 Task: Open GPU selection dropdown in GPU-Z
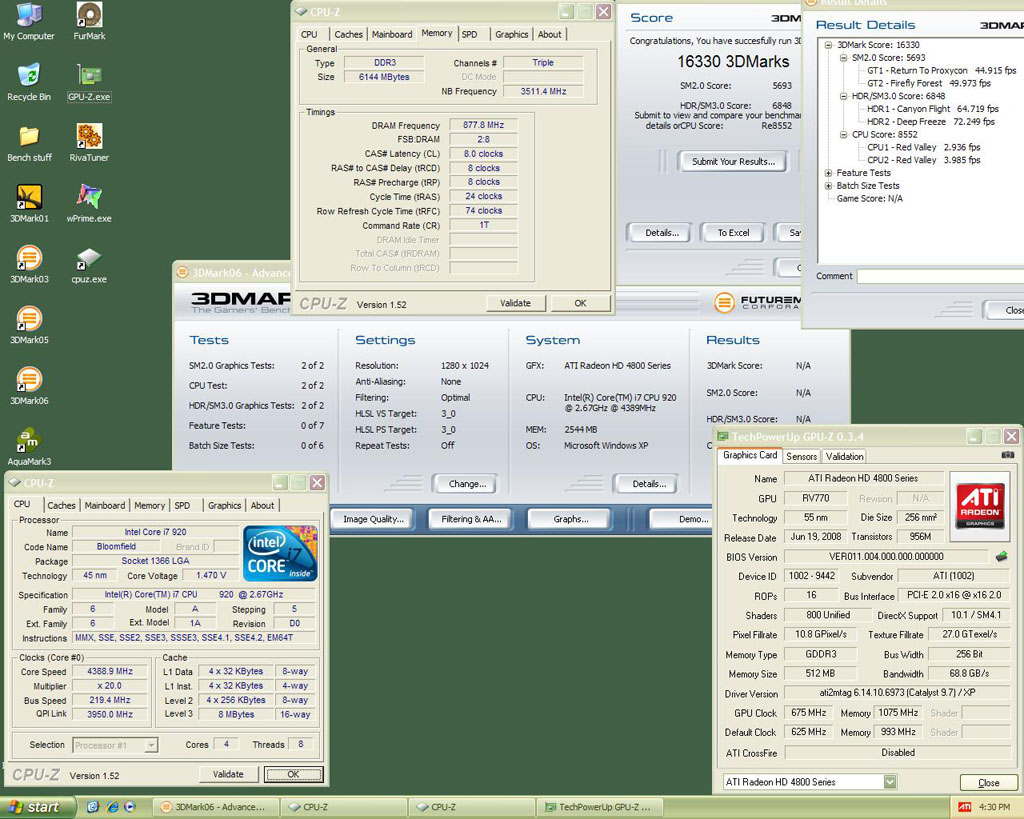889,782
